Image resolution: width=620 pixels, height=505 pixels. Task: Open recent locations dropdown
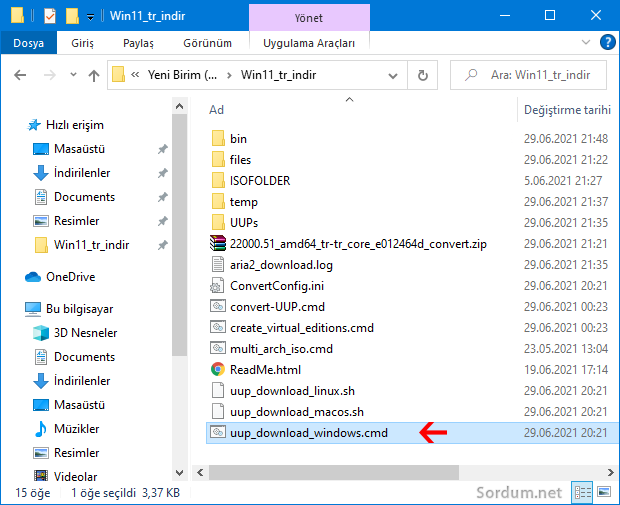click(73, 74)
